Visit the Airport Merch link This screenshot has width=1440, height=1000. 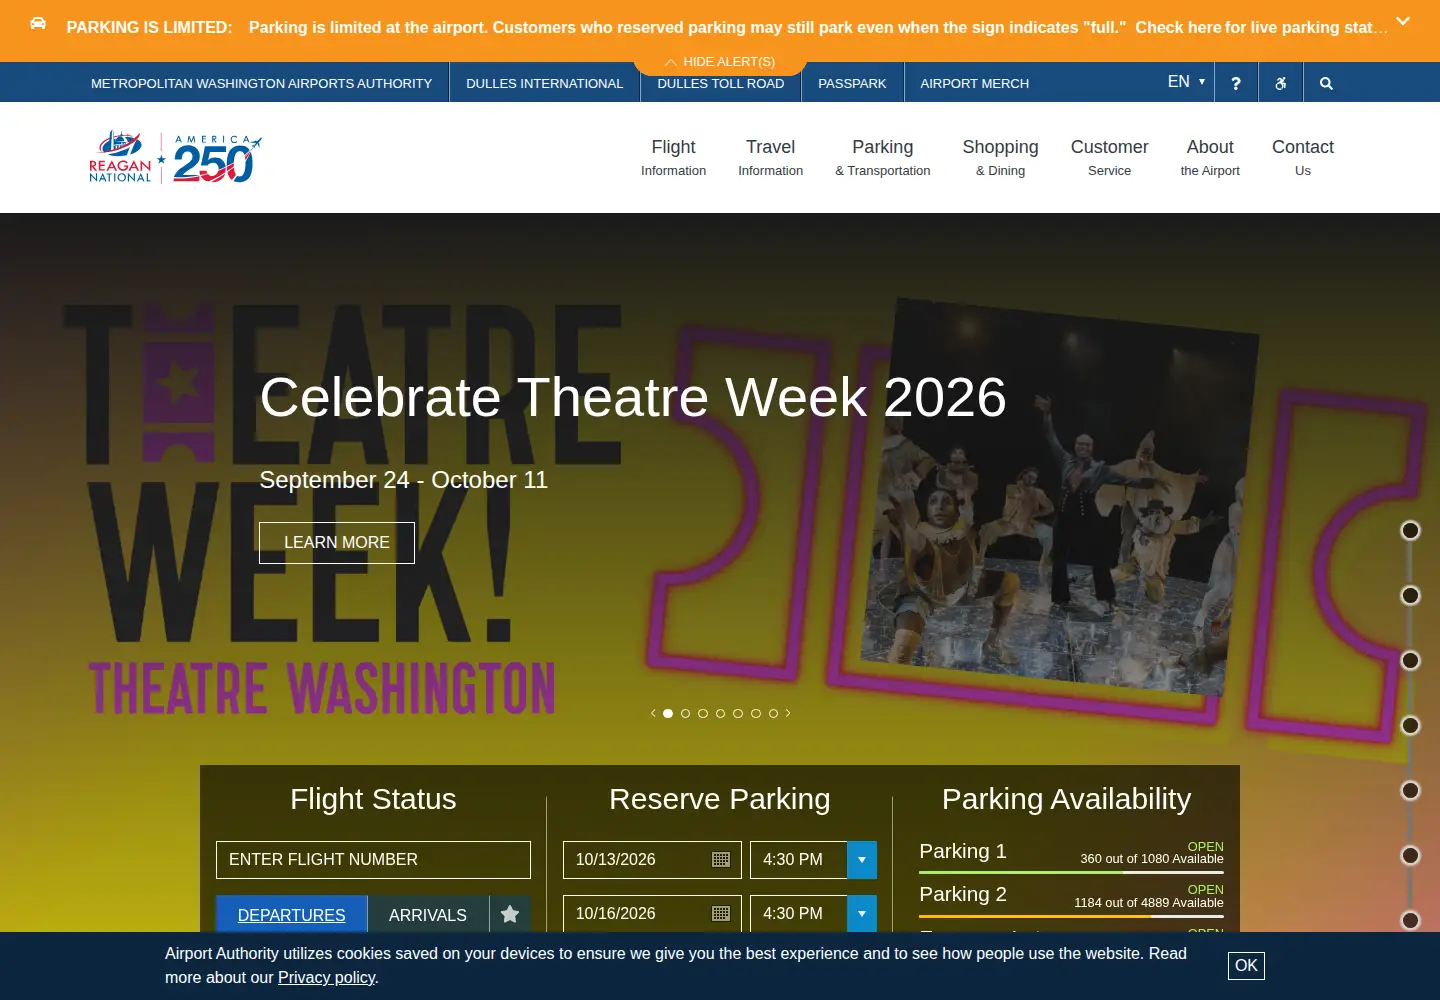coord(975,84)
